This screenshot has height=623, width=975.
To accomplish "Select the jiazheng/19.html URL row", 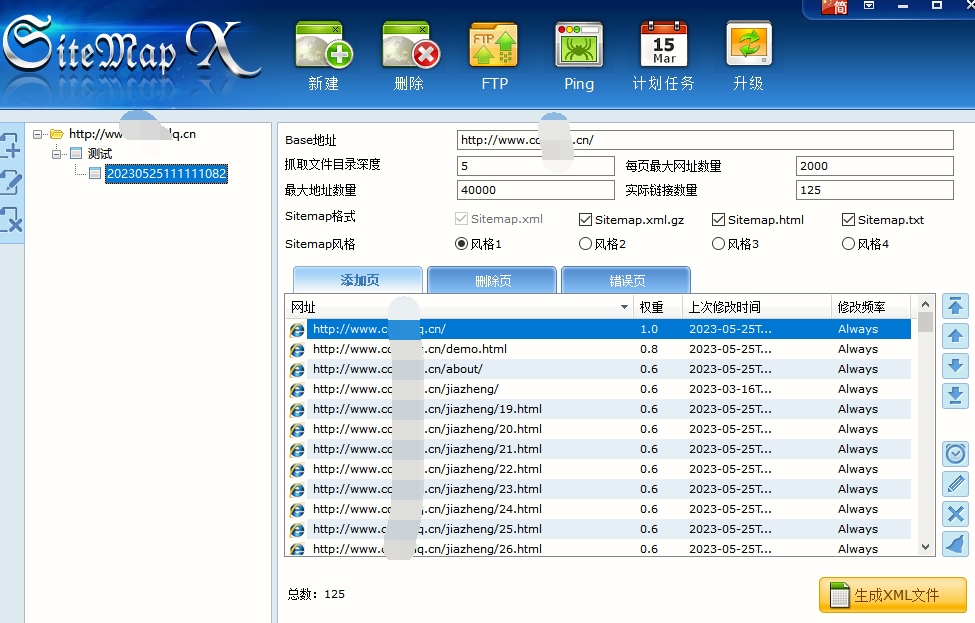I will (x=599, y=409).
